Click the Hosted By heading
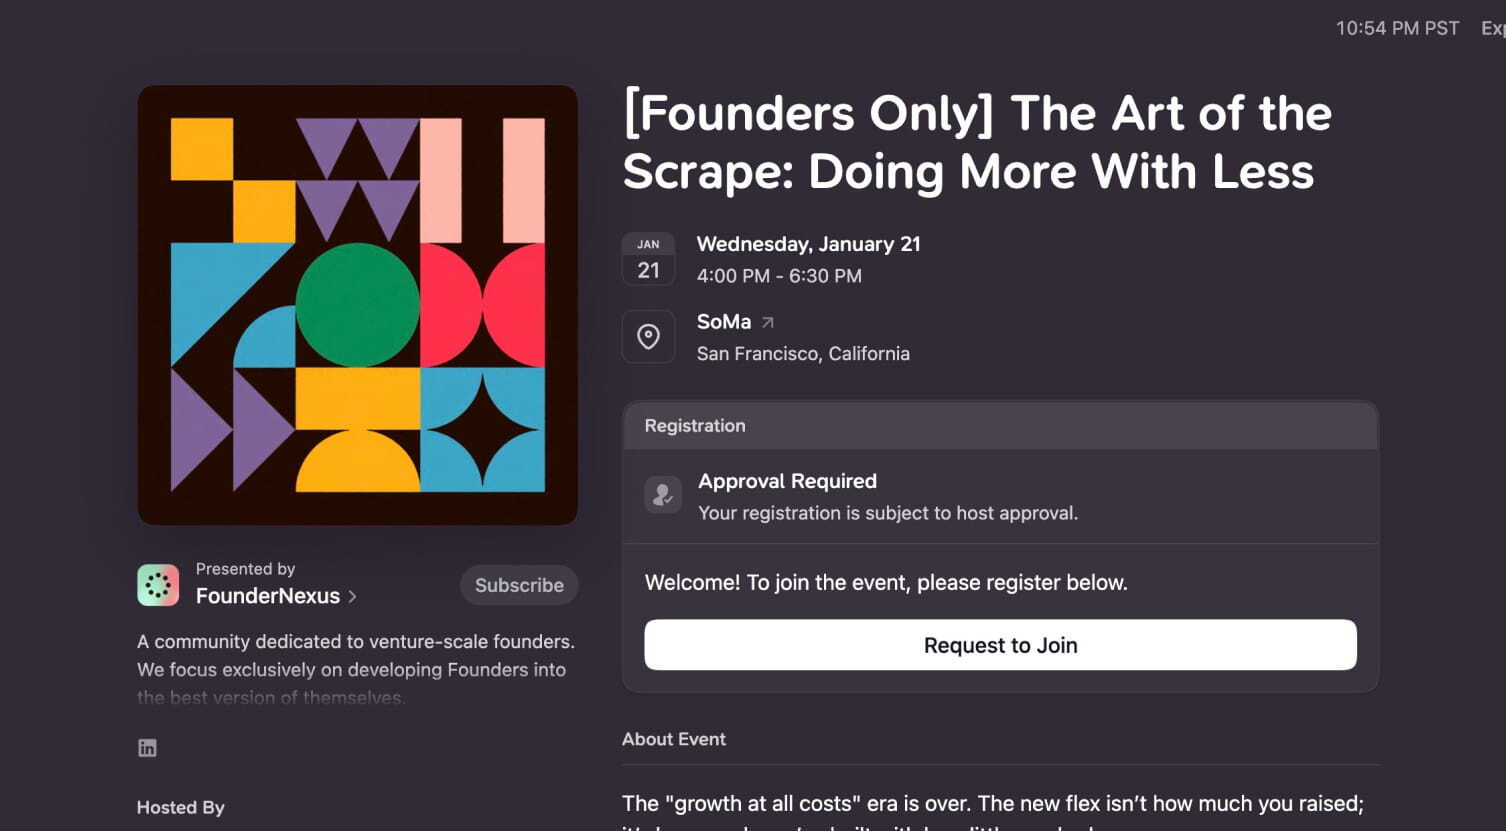The height and width of the screenshot is (831, 1506). (181, 808)
